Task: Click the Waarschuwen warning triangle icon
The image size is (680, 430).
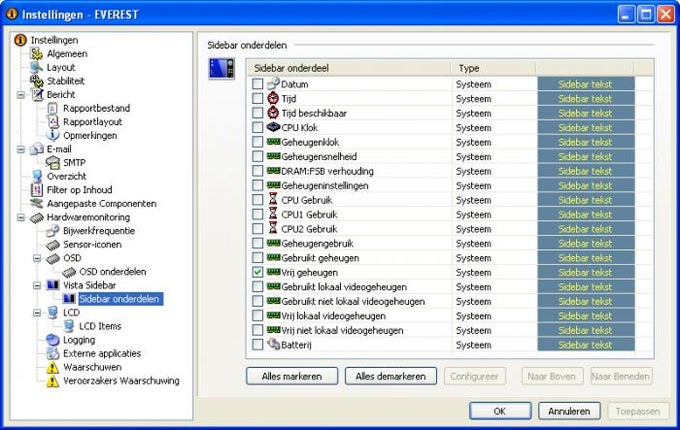Action: coord(52,367)
